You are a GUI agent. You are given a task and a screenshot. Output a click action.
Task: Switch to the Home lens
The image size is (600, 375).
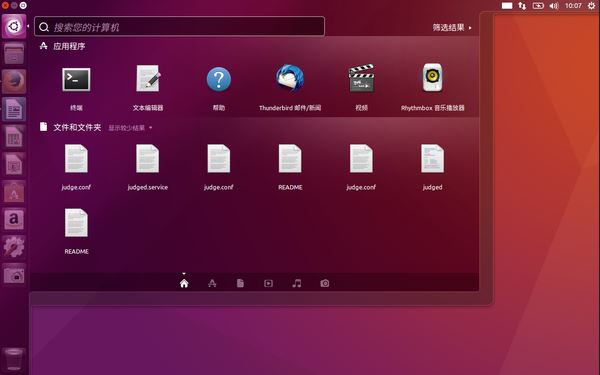click(x=184, y=283)
